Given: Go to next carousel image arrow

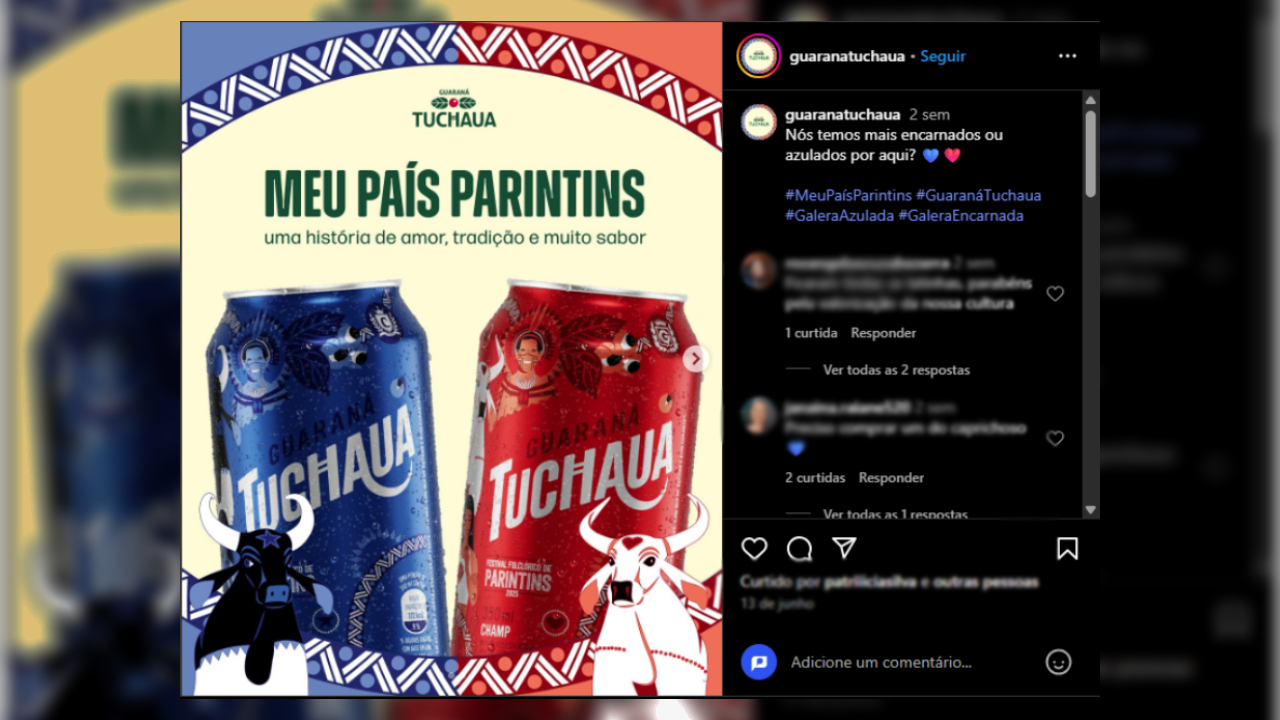Looking at the screenshot, I should tap(697, 359).
